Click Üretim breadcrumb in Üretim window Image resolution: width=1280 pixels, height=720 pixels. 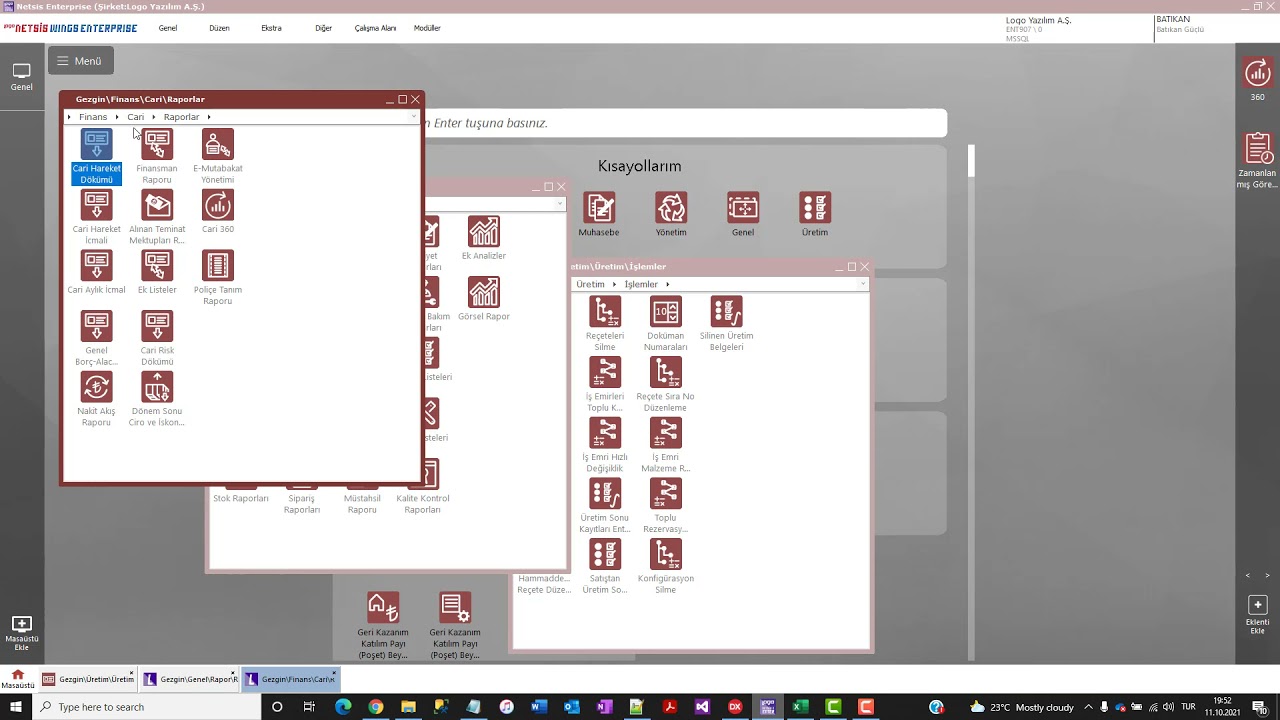[x=590, y=284]
